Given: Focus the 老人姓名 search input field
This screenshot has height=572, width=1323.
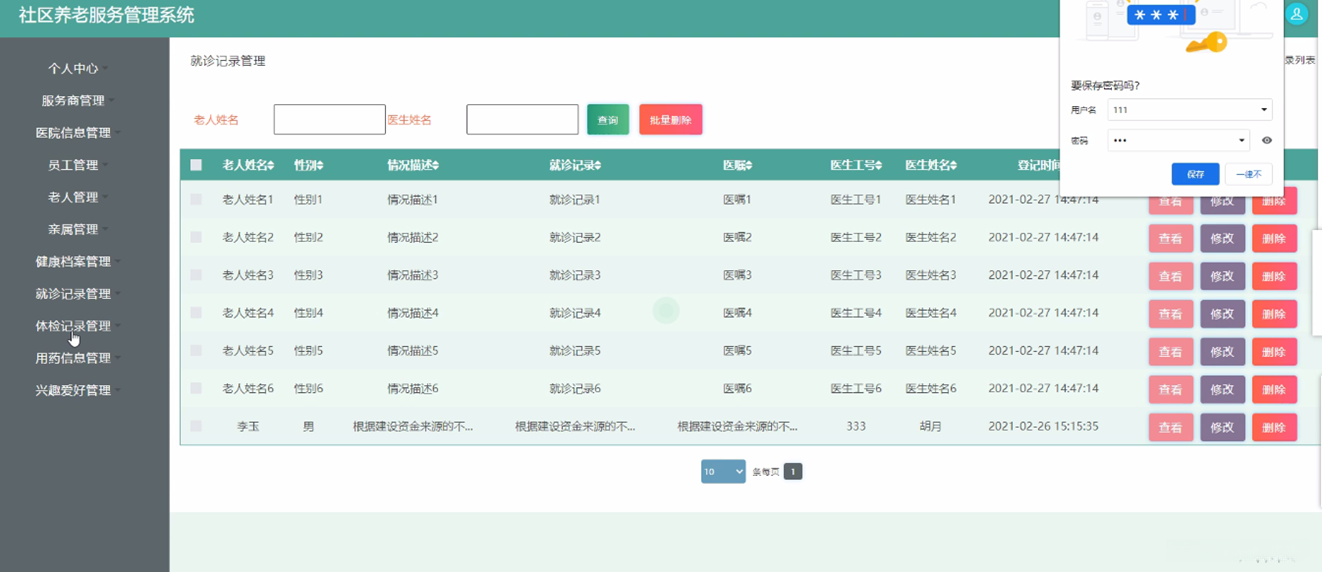Looking at the screenshot, I should (x=330, y=119).
